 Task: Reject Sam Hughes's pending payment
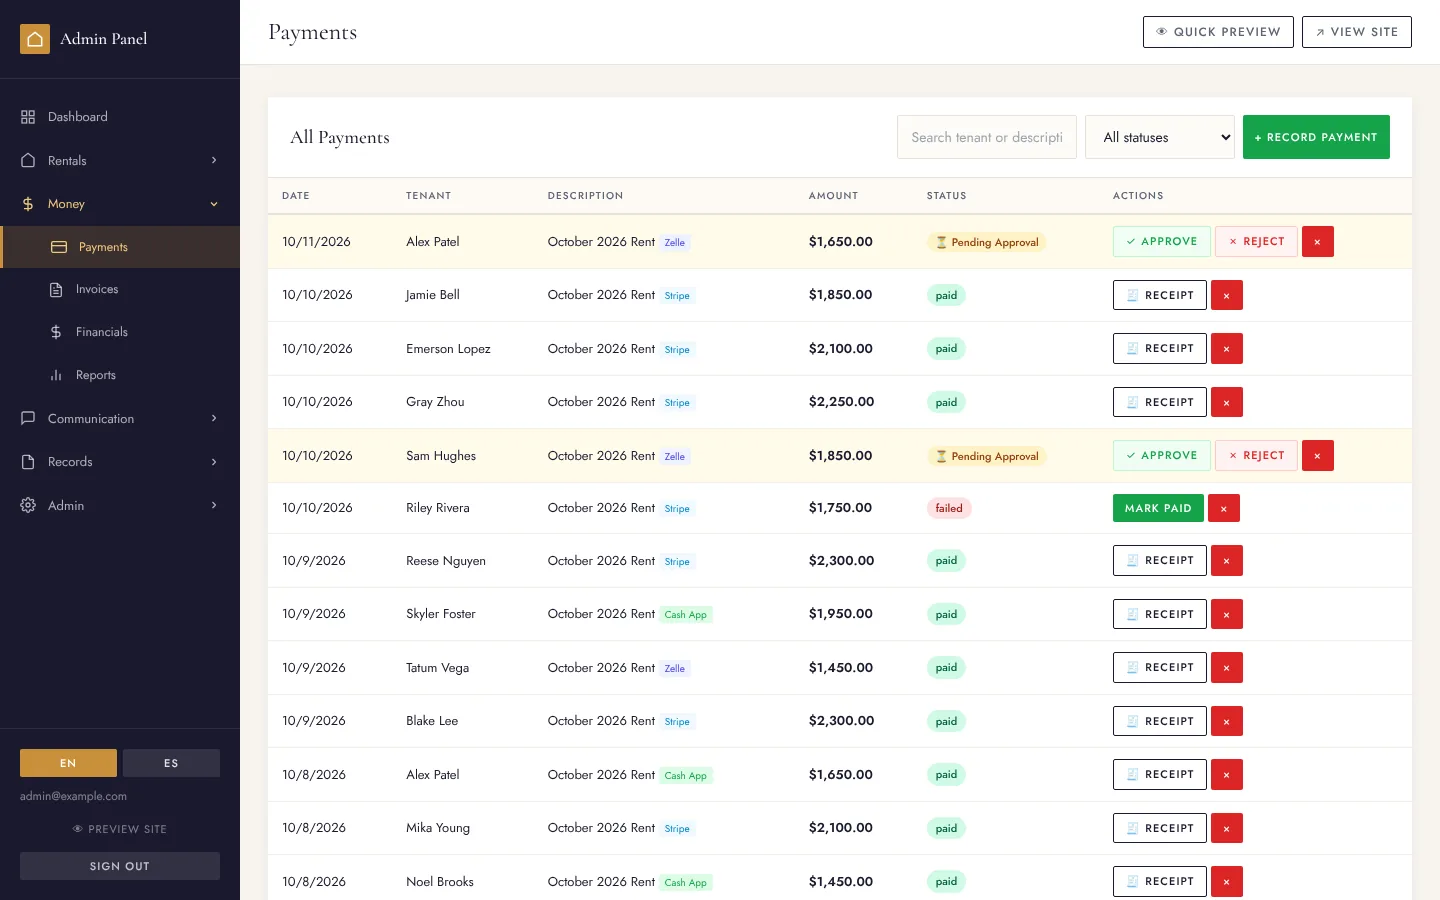1256,456
